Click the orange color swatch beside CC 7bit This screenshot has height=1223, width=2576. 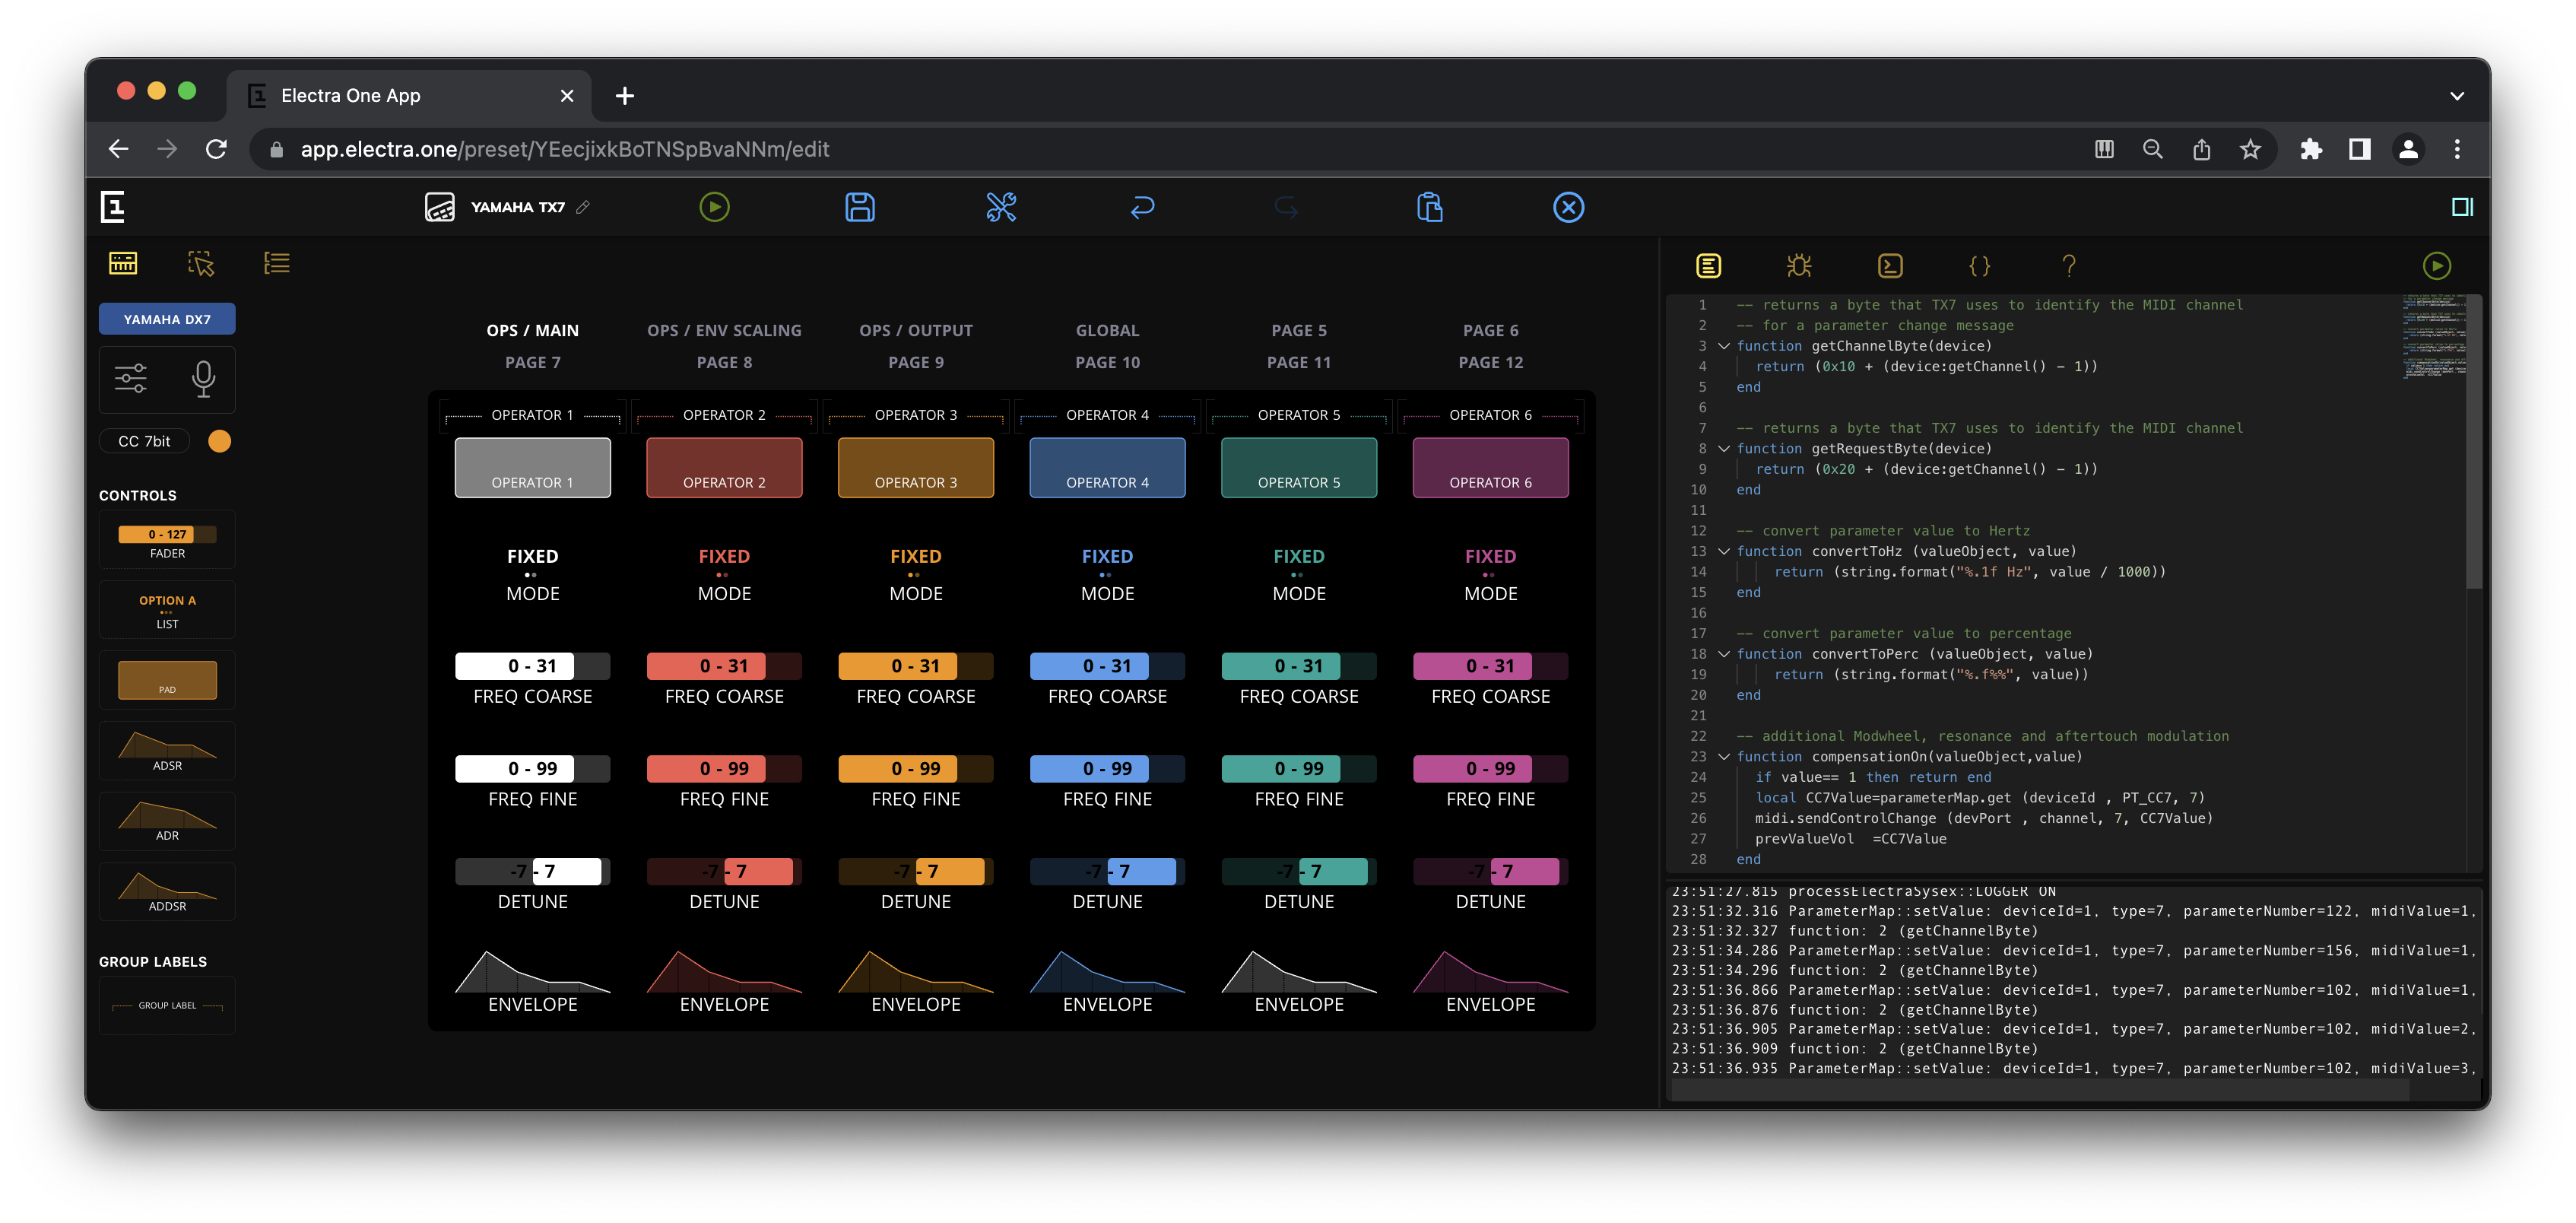pyautogui.click(x=220, y=441)
